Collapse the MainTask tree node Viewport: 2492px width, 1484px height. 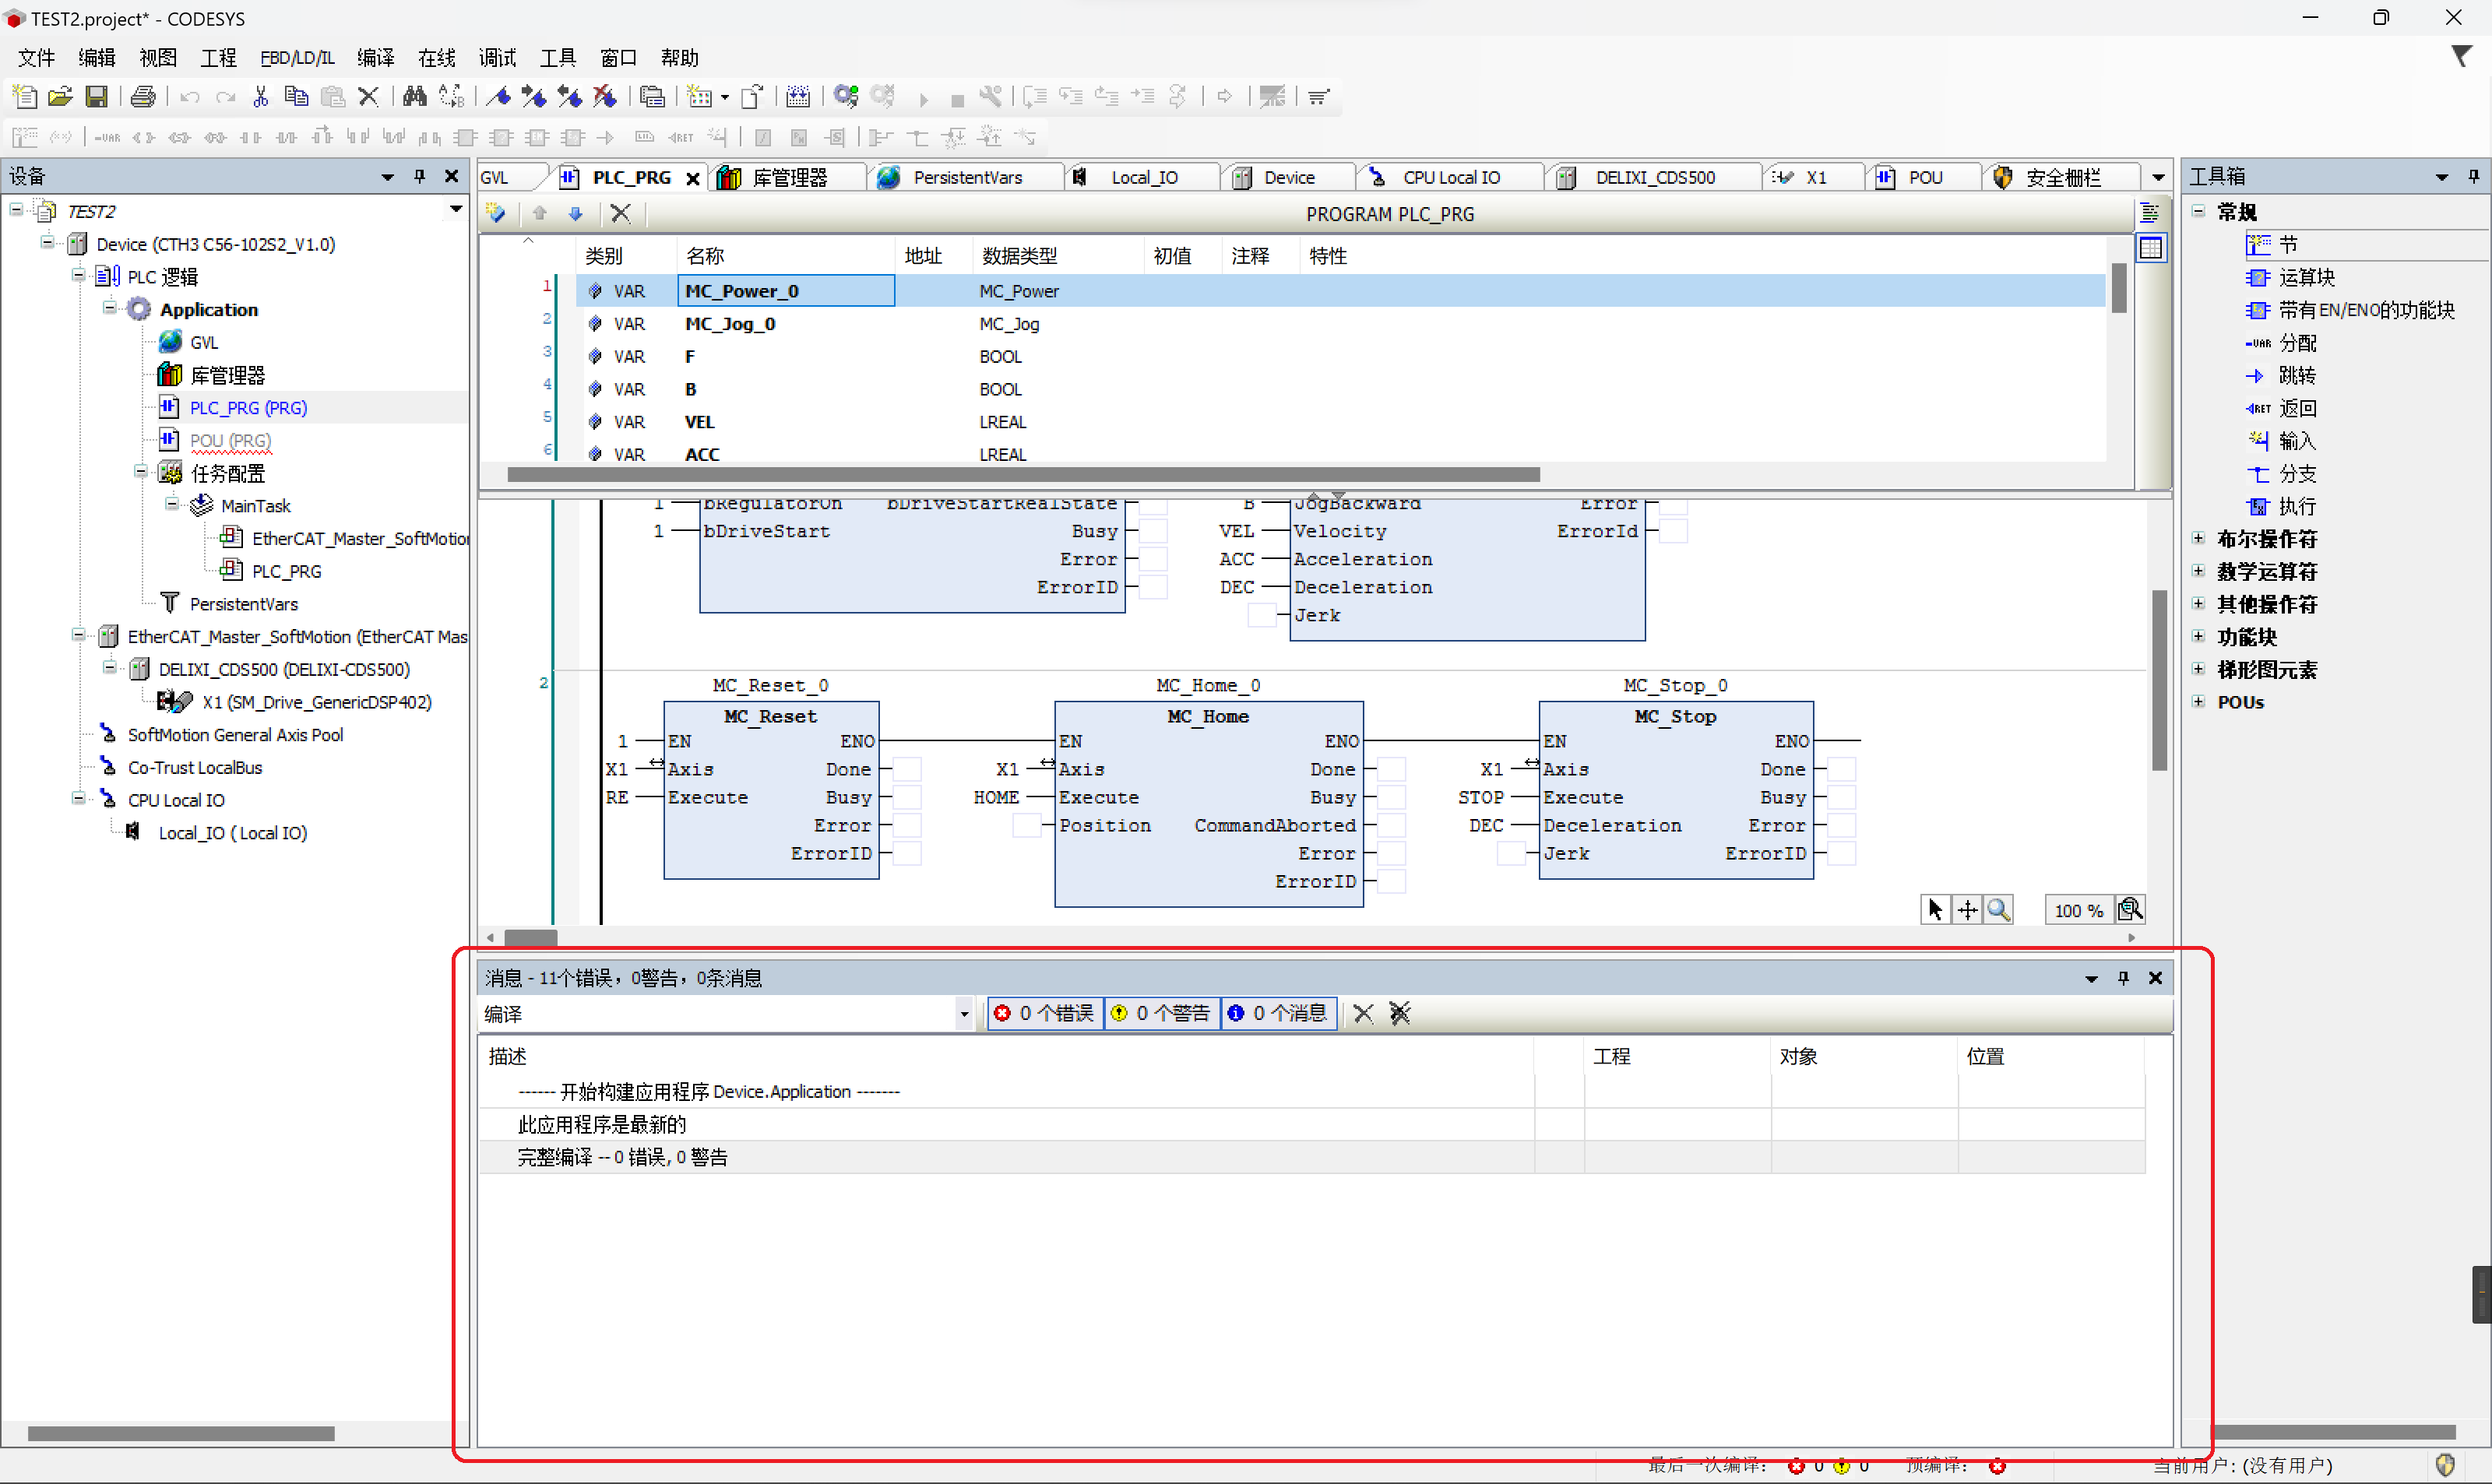(172, 504)
